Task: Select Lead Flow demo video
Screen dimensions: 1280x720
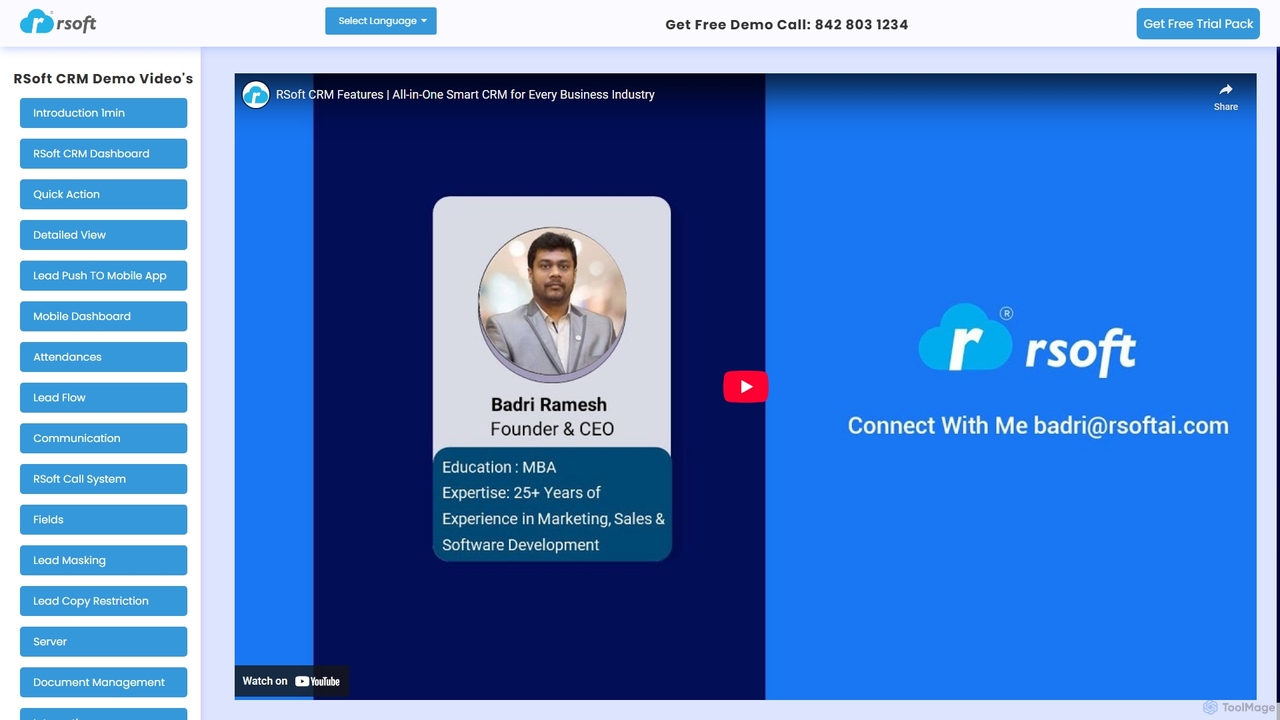Action: pyautogui.click(x=103, y=398)
